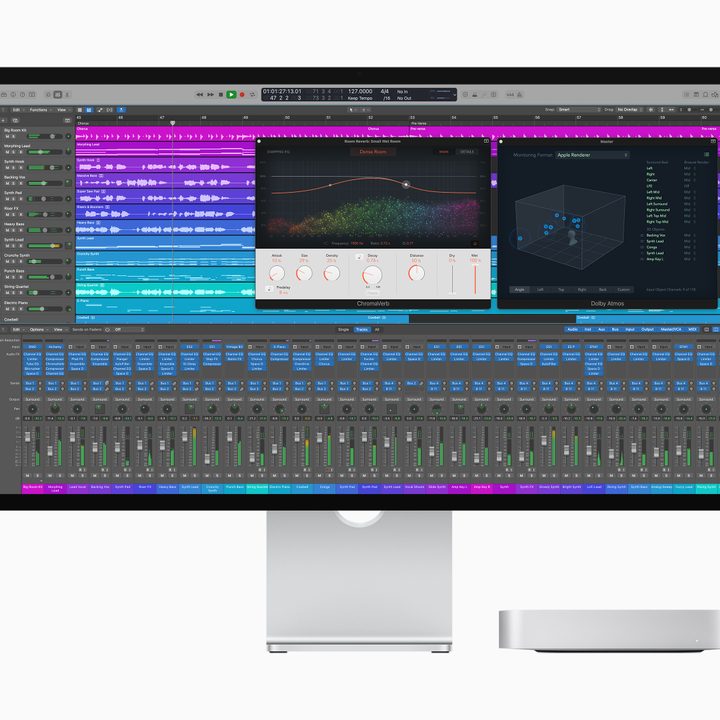Image resolution: width=720 pixels, height=720 pixels.
Task: Mute the Heavy Bass track
Action: [7, 230]
